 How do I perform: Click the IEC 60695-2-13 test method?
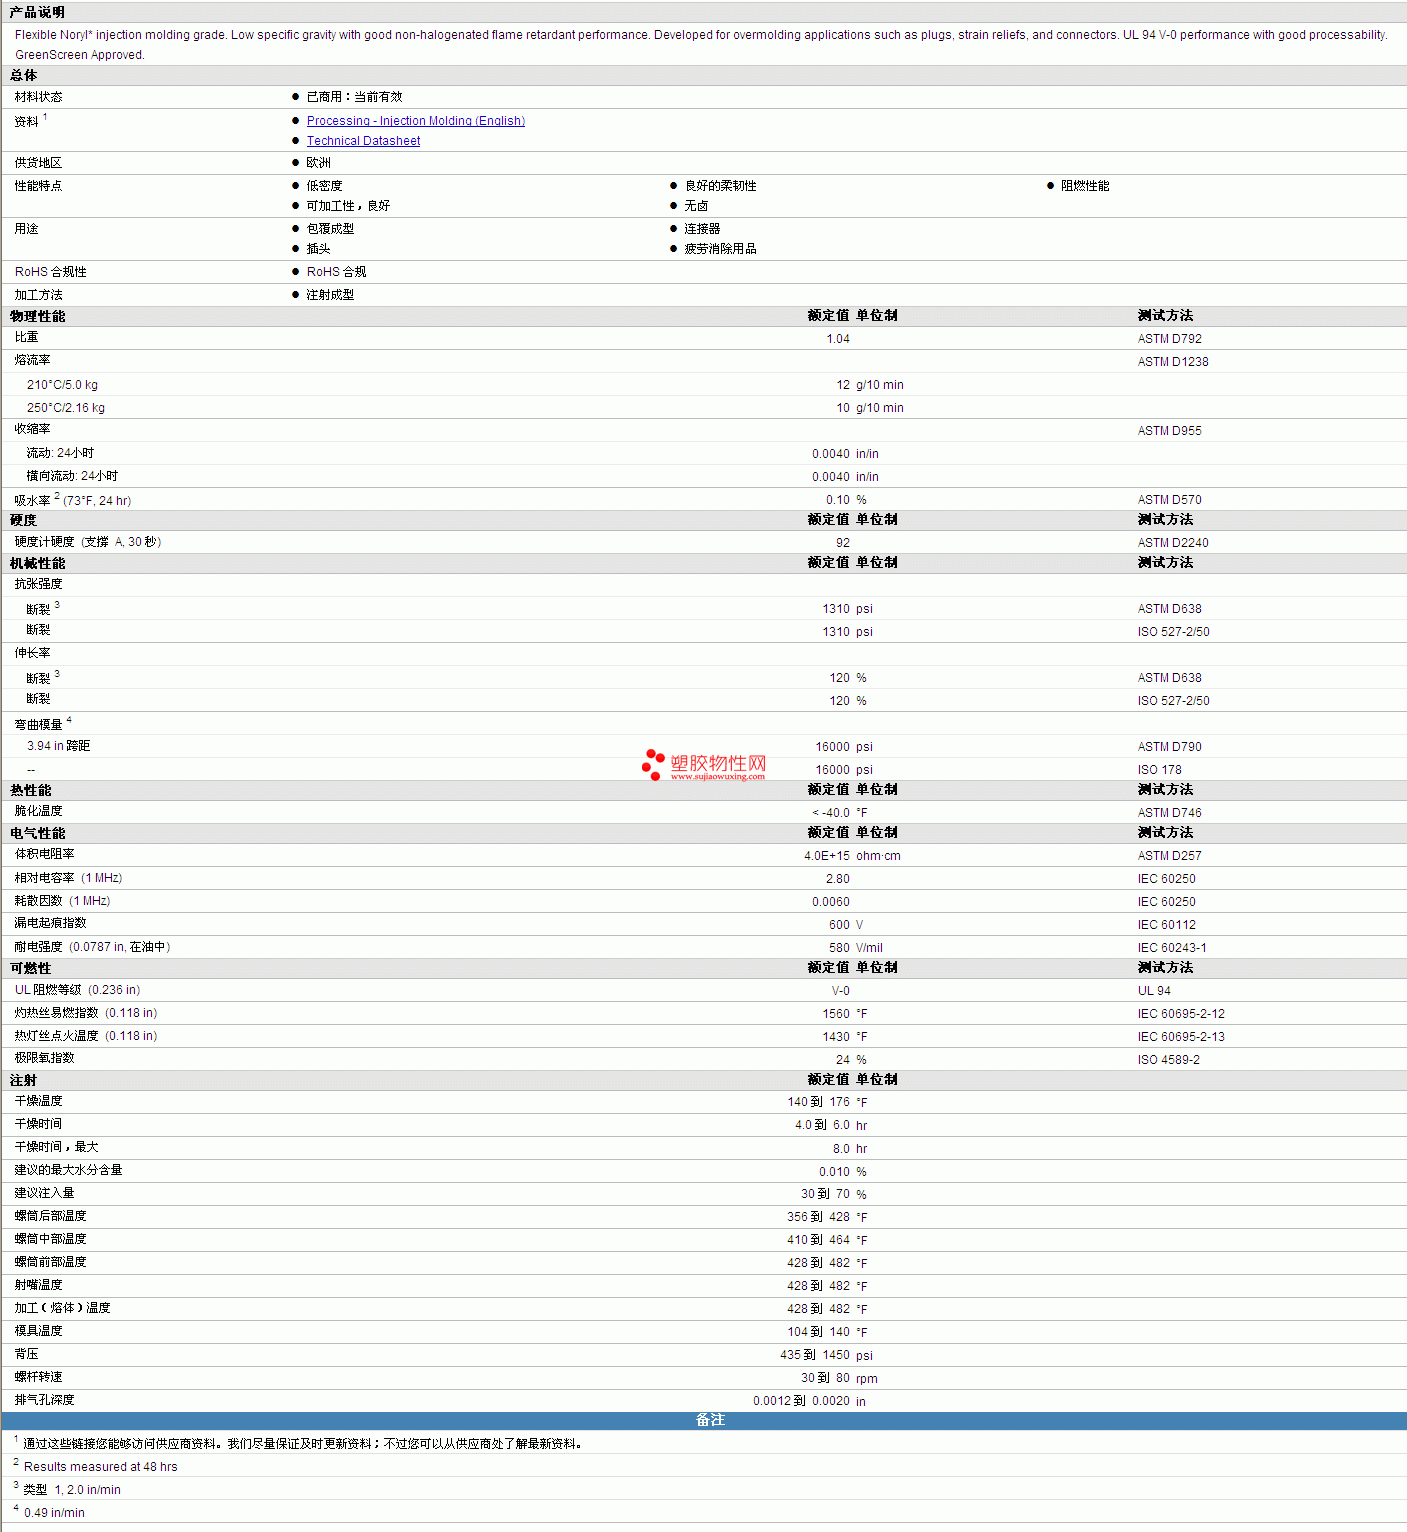click(1181, 1037)
